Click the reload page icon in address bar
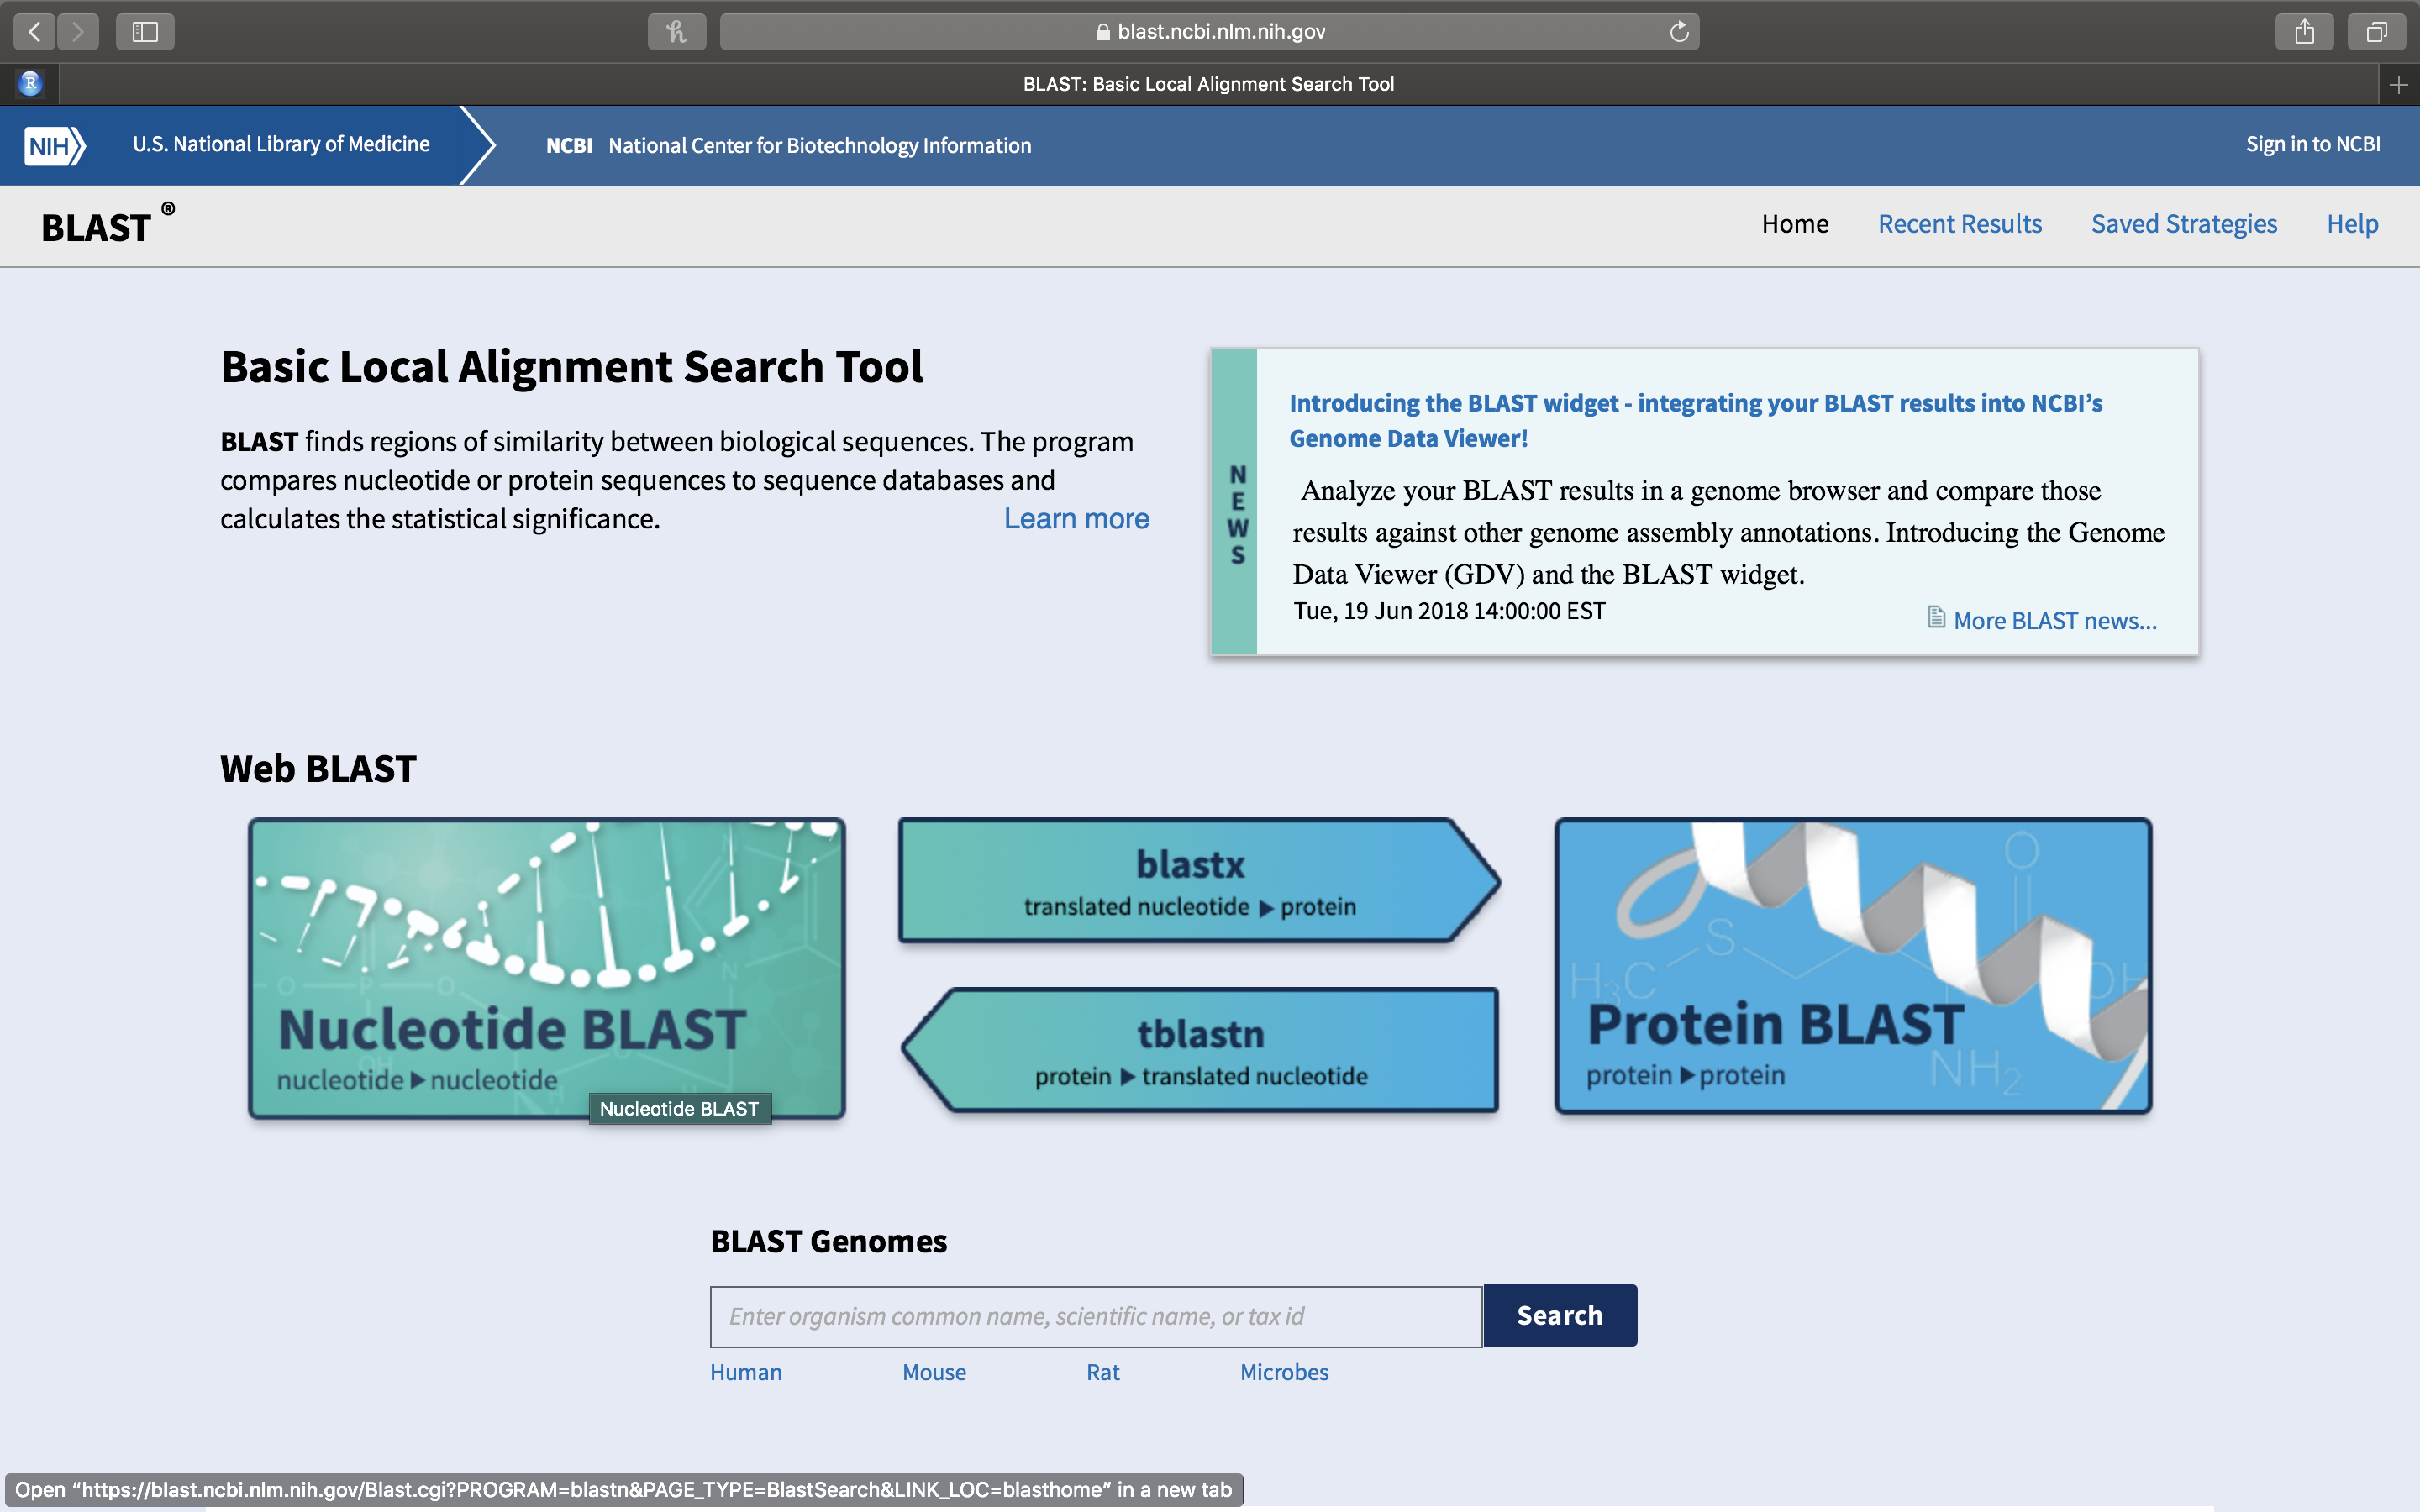 [1676, 29]
